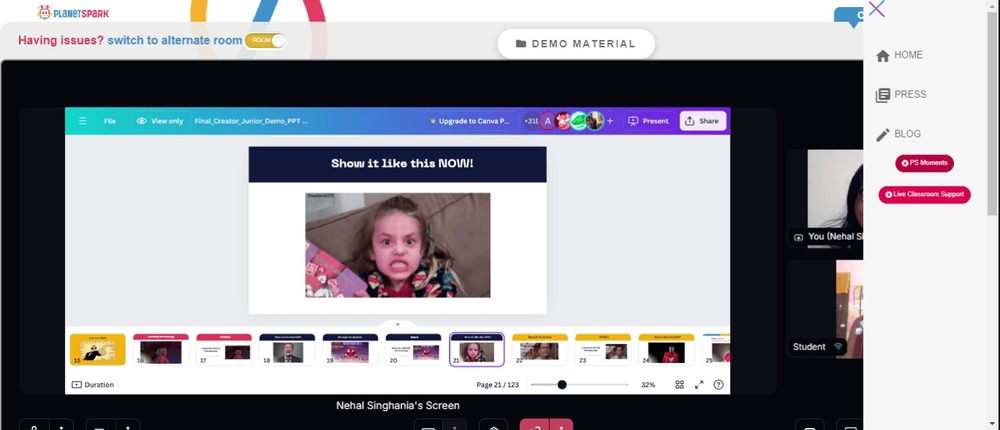Select slide thumbnail 17
1000x430 pixels.
[224, 350]
